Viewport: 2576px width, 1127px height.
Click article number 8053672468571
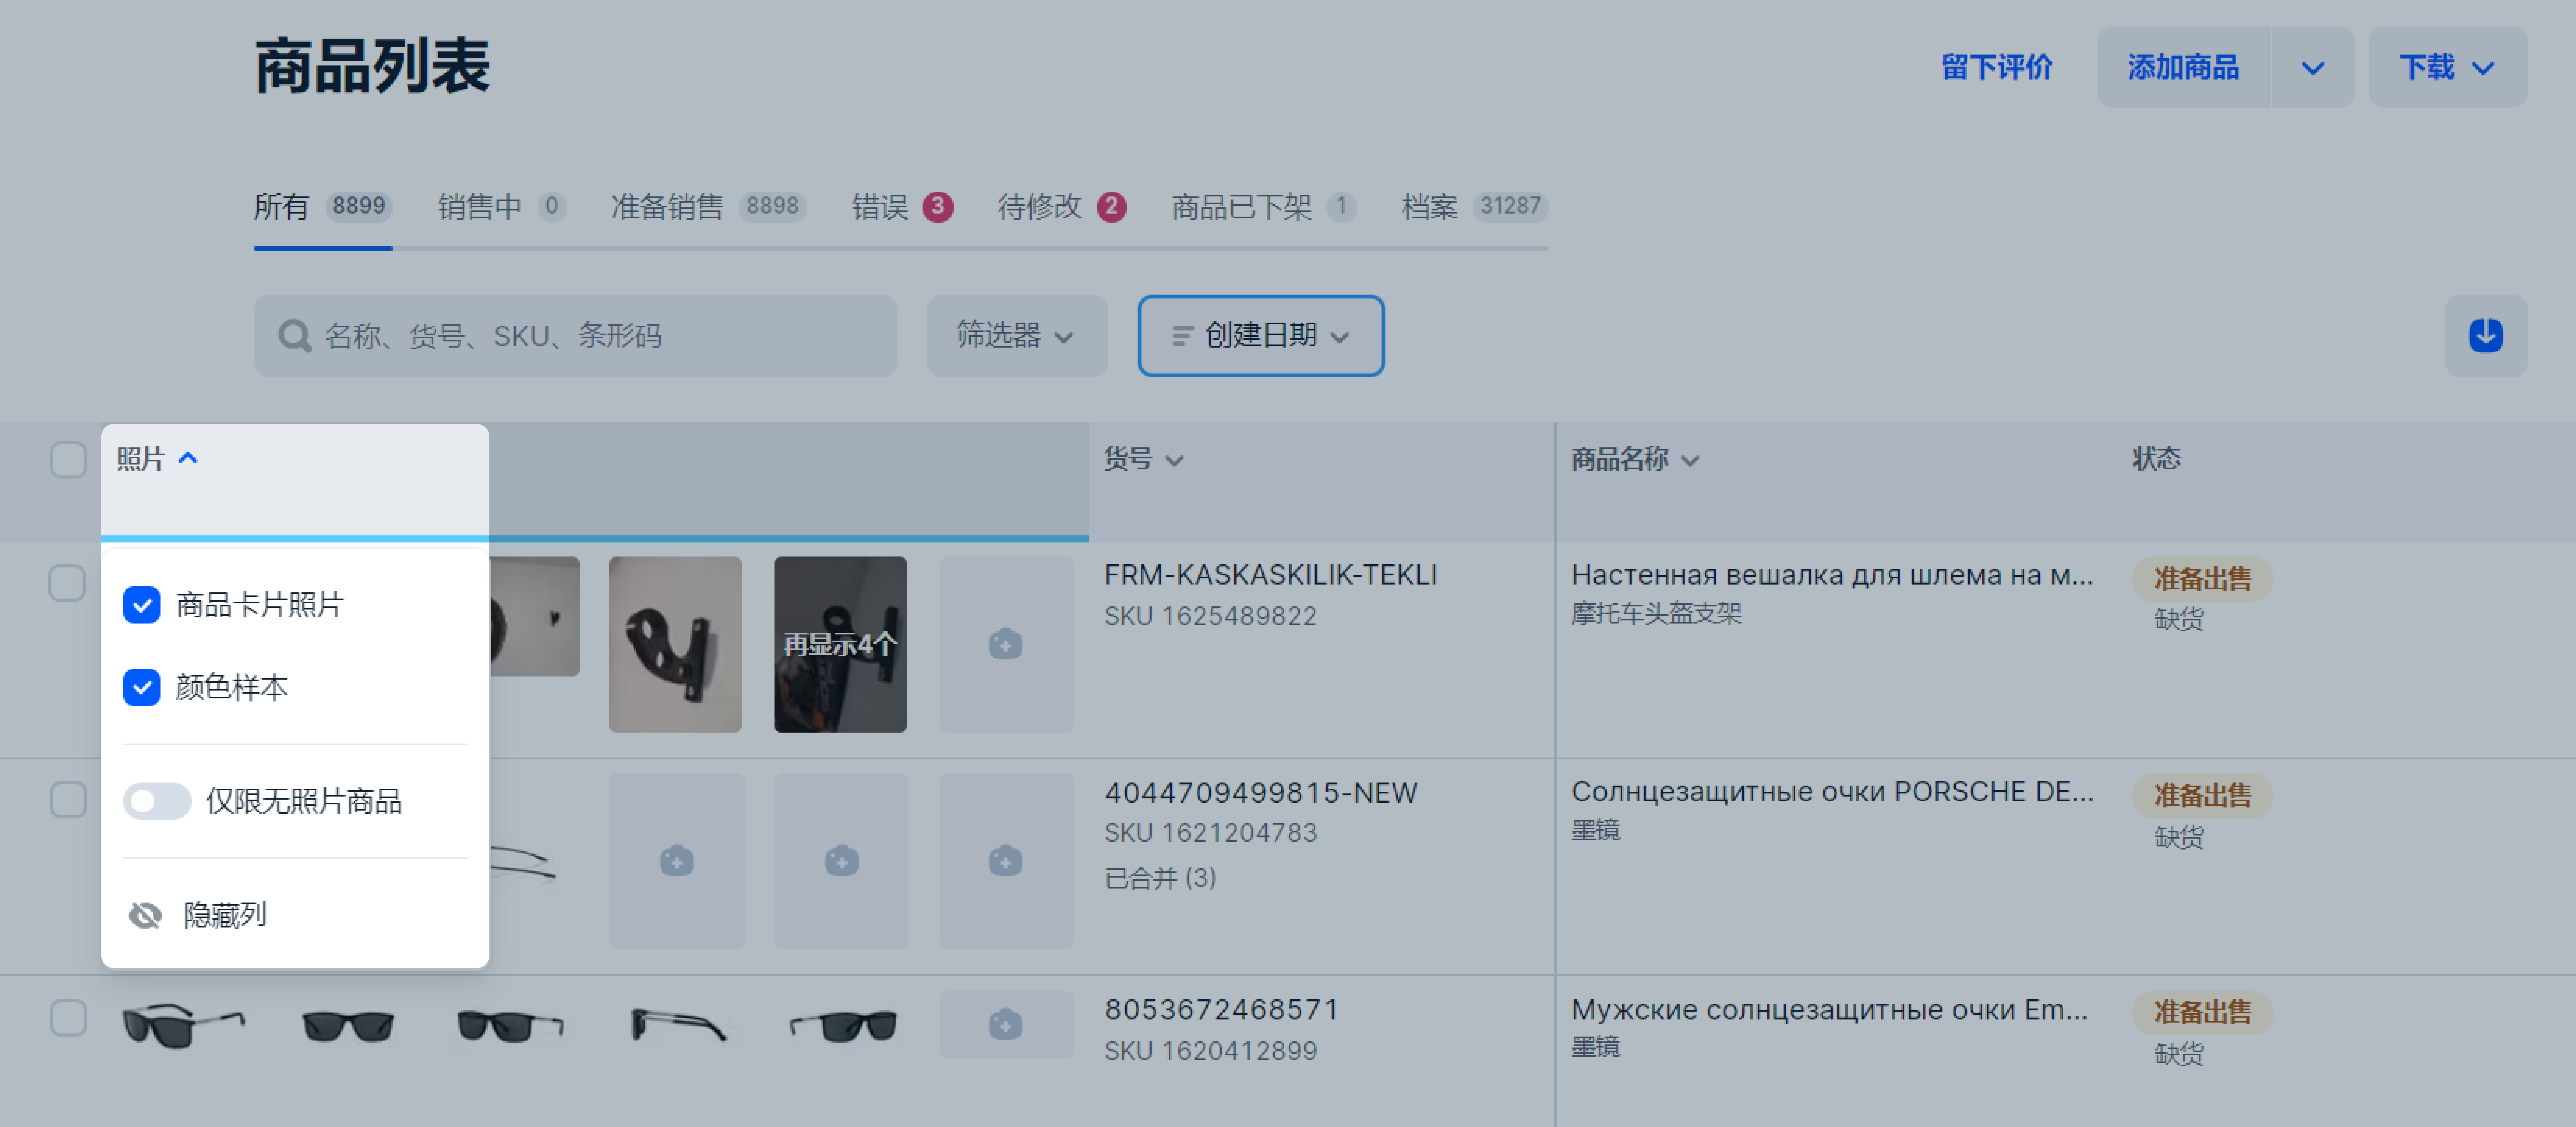[1221, 1010]
